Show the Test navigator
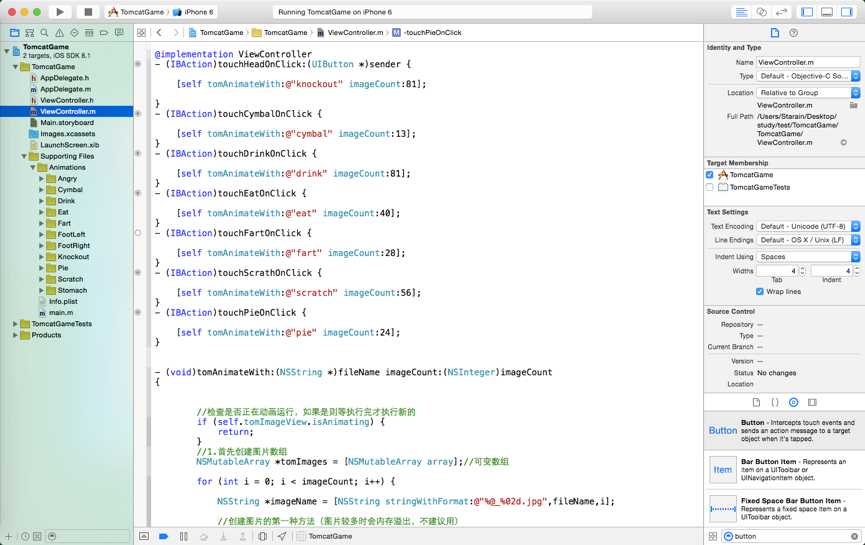This screenshot has width=865, height=545. click(74, 33)
